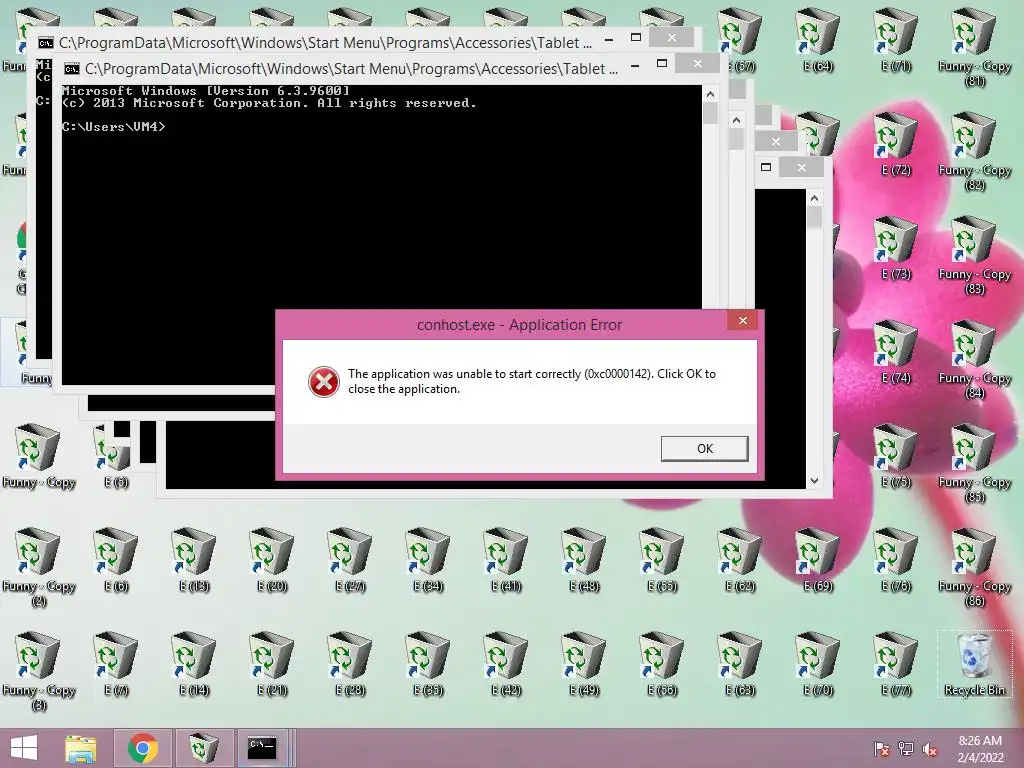The width and height of the screenshot is (1024, 768).
Task: Select the Funny - Copy (85) shortcut
Action: click(x=974, y=462)
